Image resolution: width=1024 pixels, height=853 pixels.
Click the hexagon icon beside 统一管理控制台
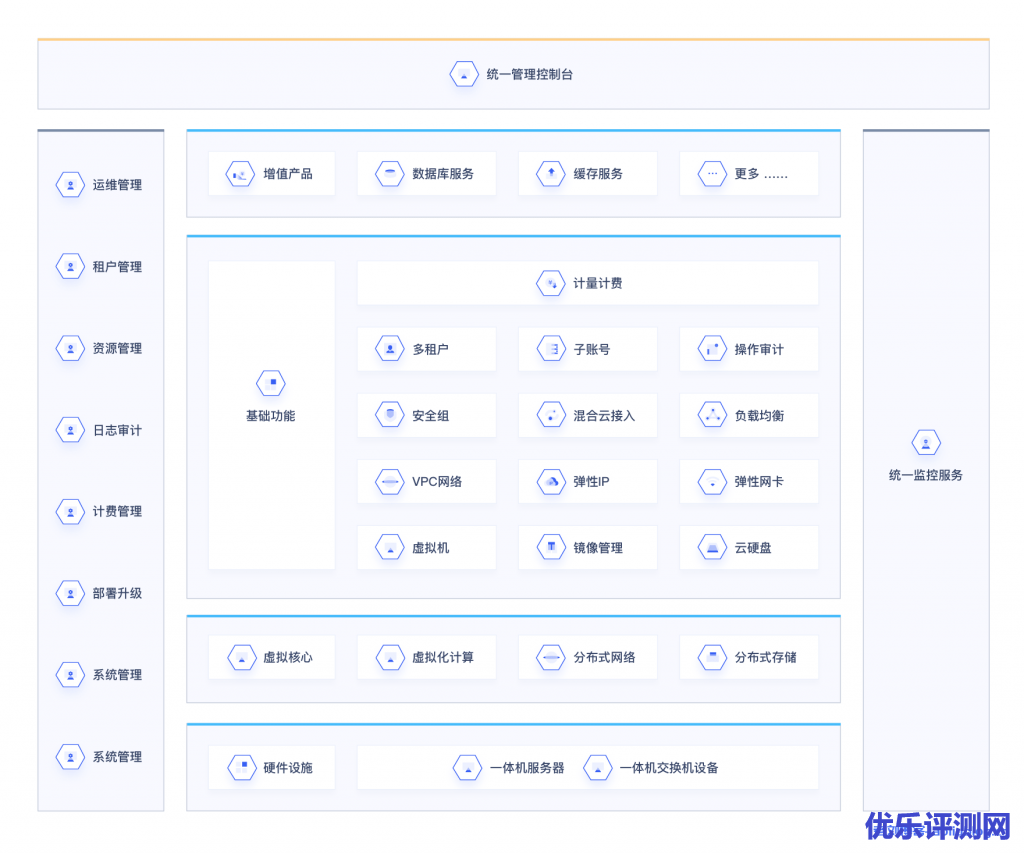point(464,74)
